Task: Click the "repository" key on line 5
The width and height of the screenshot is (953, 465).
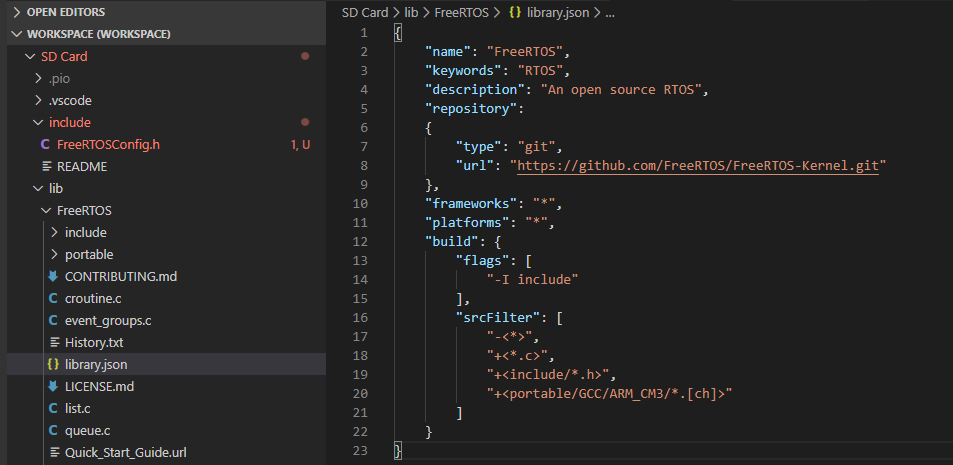Action: pyautogui.click(x=470, y=108)
